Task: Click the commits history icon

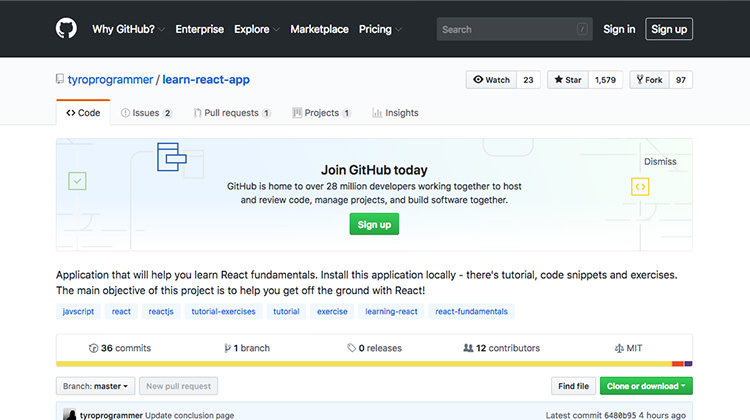Action: click(x=94, y=348)
